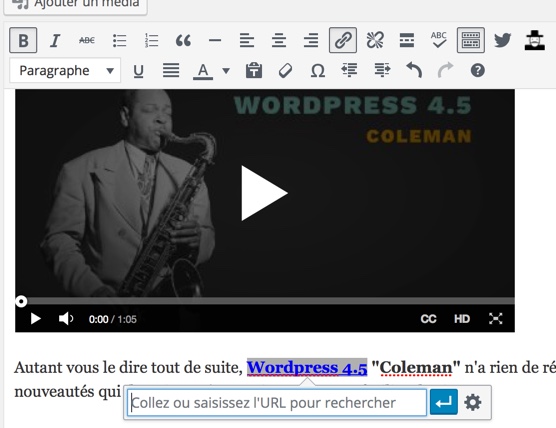Play the video with the large center play button
The height and width of the screenshot is (428, 556).
coord(264,193)
